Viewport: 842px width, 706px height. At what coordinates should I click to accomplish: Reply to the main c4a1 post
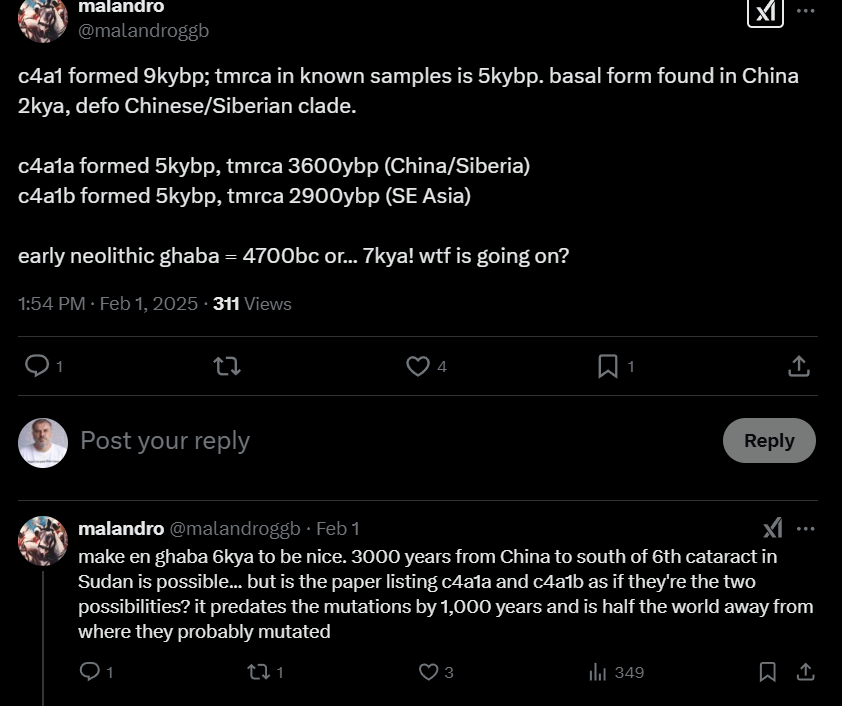(x=37, y=367)
